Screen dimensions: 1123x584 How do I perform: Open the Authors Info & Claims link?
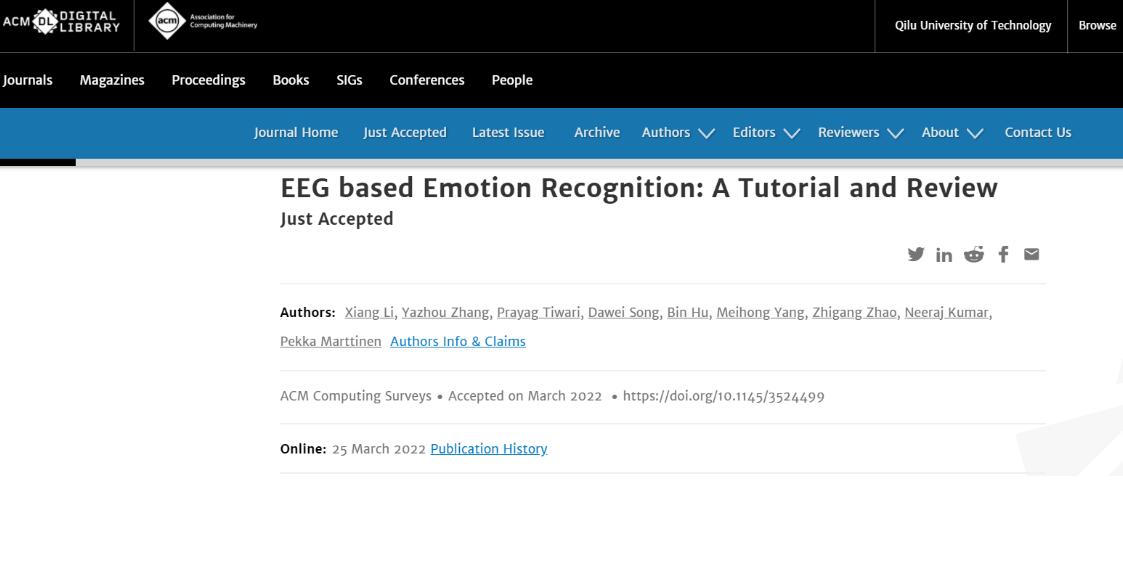coord(457,341)
